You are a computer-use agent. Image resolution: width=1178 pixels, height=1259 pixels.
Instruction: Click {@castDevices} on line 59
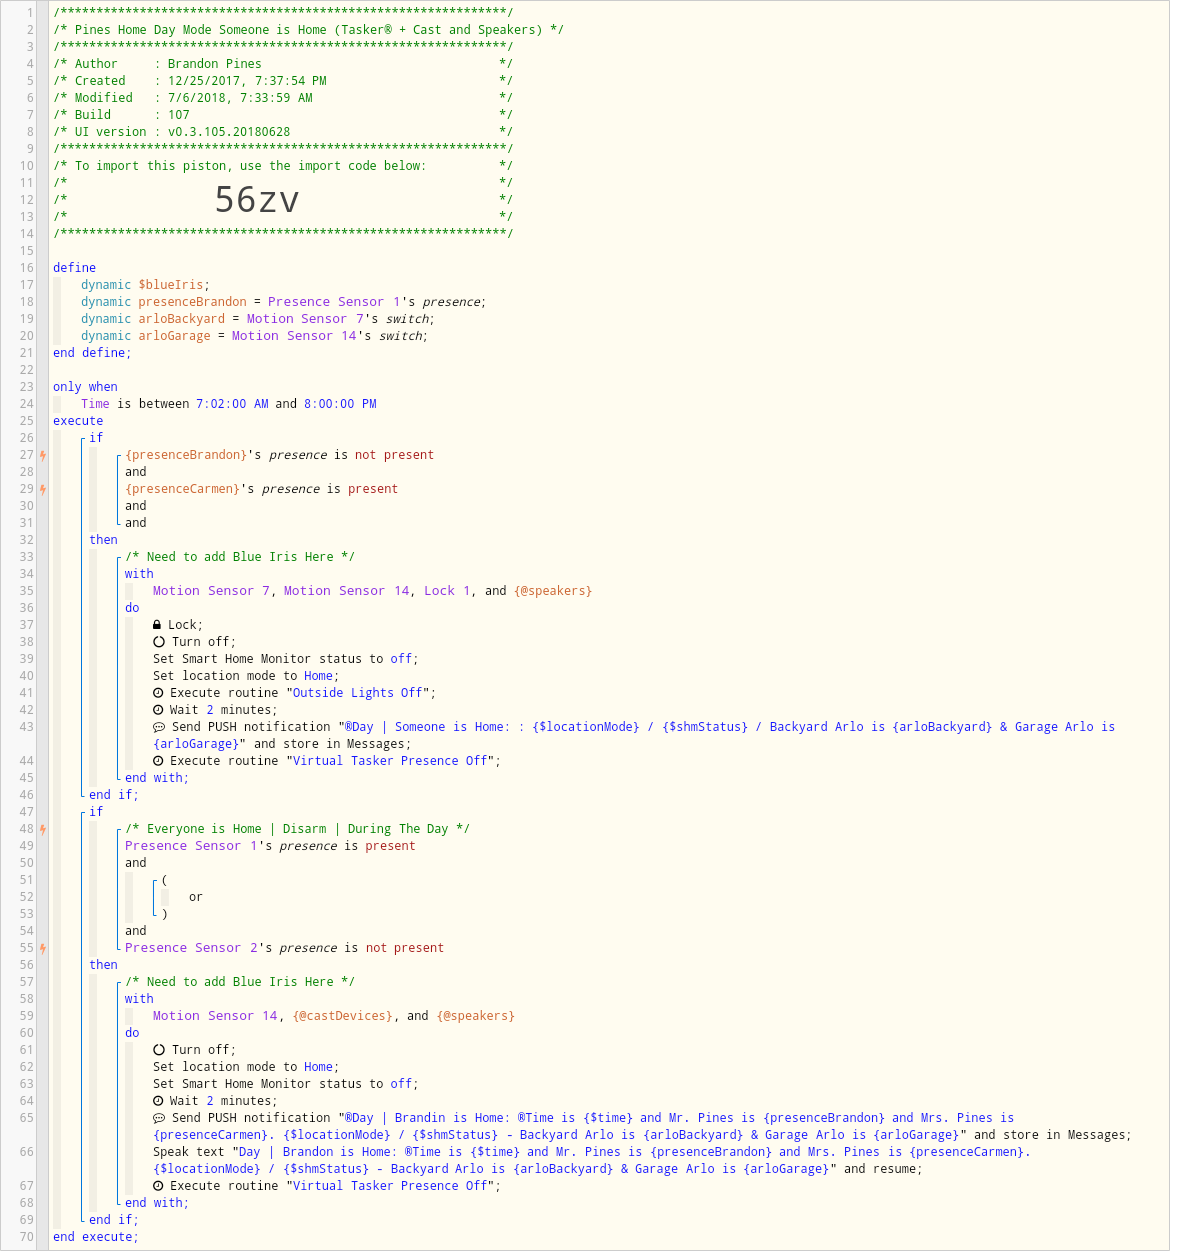pos(342,1016)
